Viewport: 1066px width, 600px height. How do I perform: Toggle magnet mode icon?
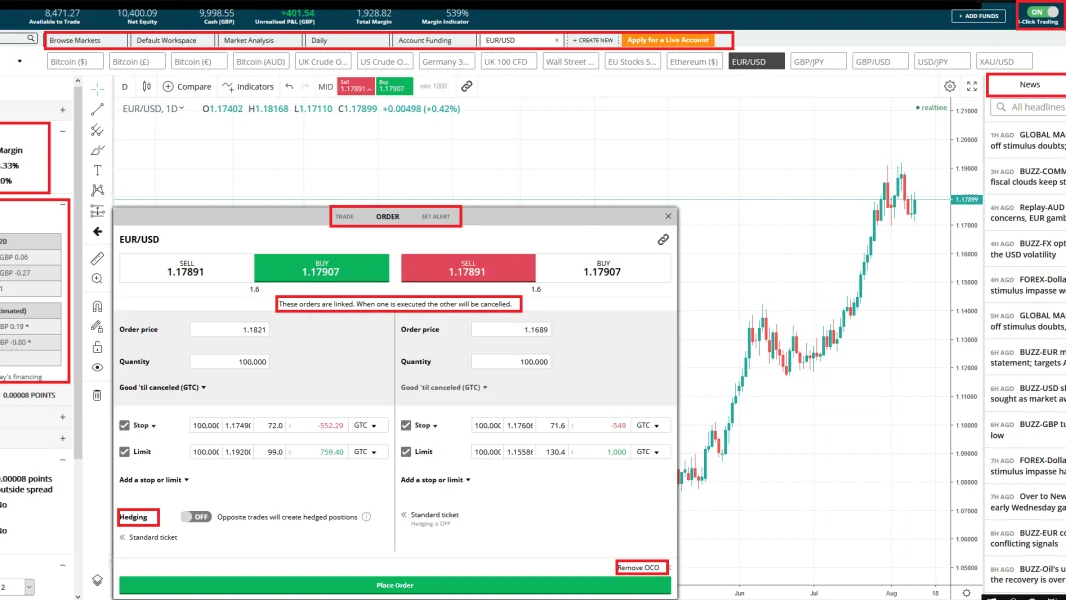coord(97,306)
